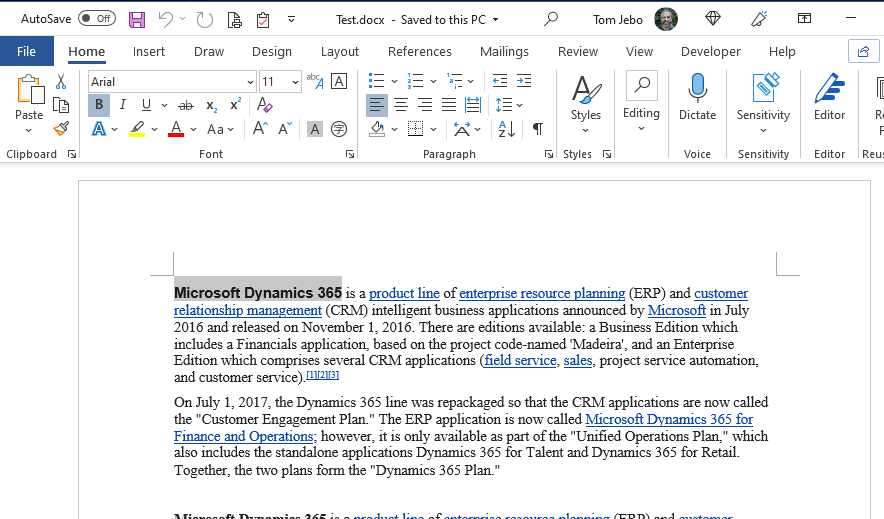Toggle Character Shading button
884x519 pixels.
315,129
